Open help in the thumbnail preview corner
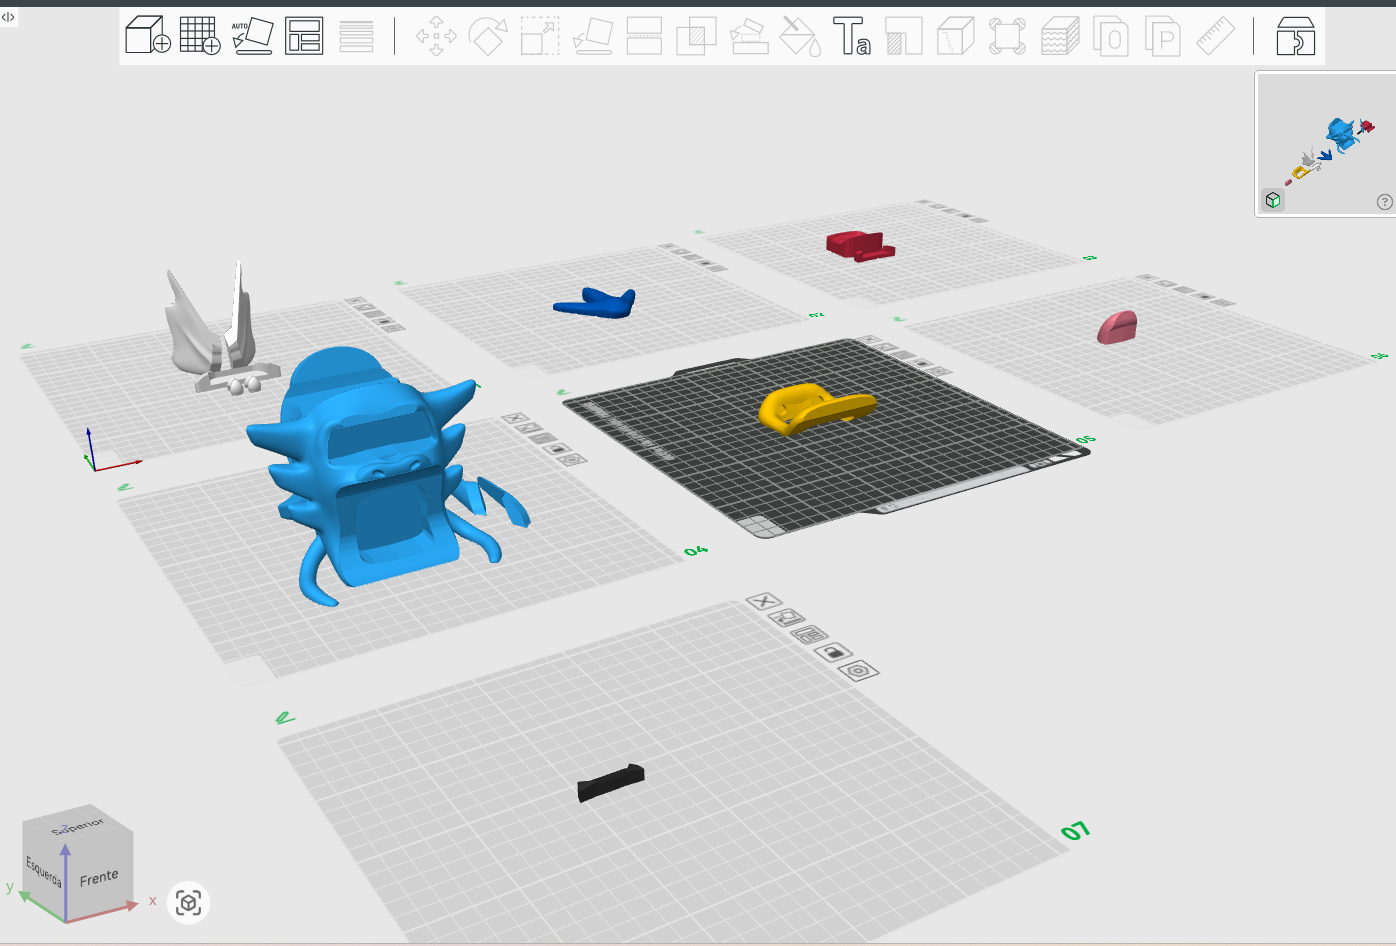The image size is (1396, 946). click(1385, 202)
